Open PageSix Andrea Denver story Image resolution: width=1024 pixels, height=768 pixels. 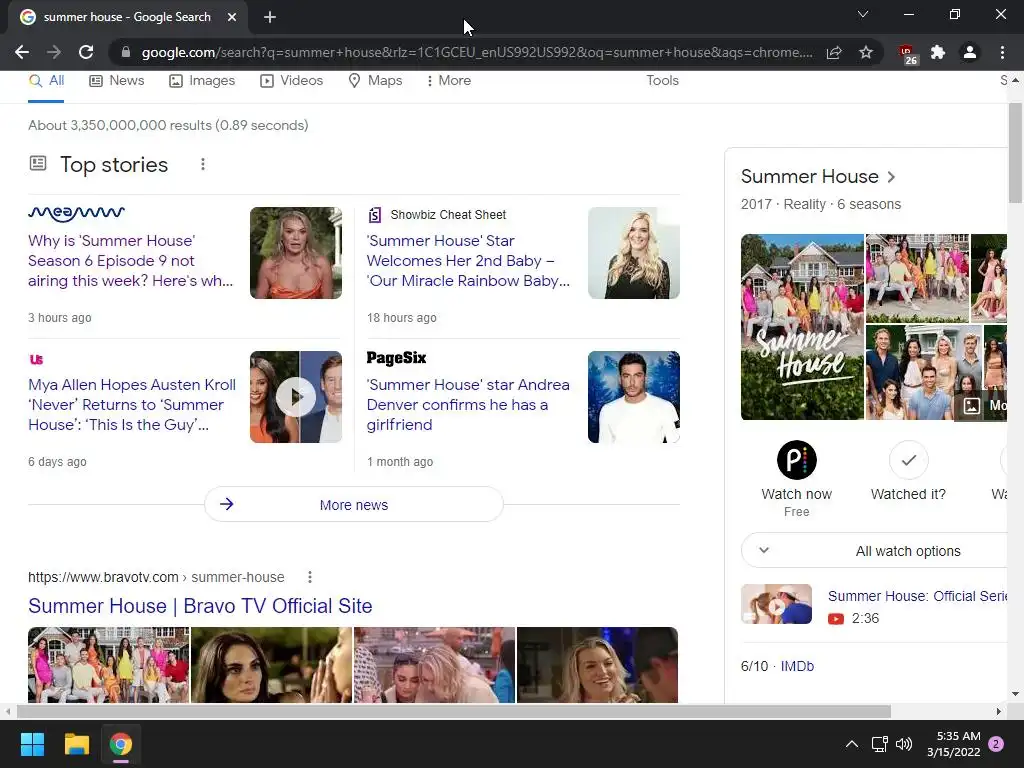[468, 405]
